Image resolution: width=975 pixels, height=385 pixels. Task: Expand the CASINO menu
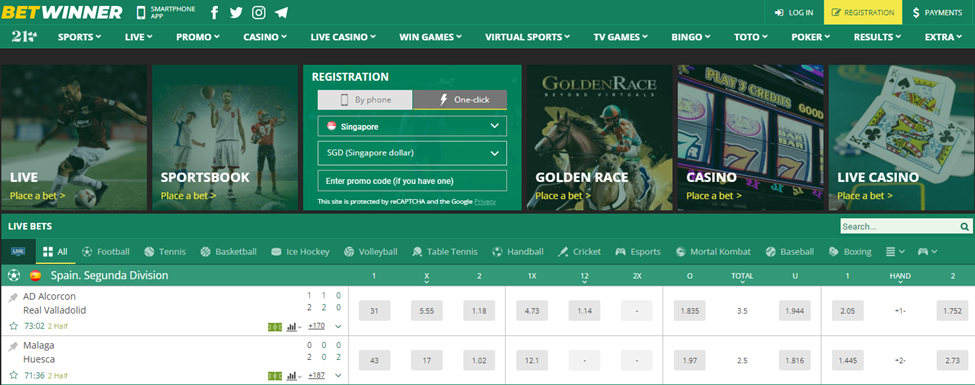coord(265,37)
